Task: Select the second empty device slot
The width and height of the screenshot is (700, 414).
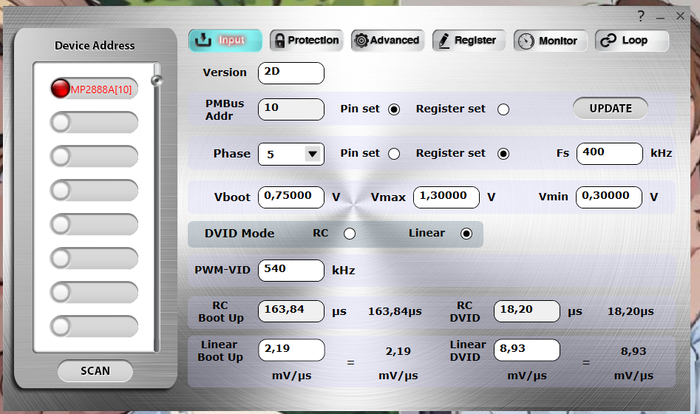Action: (94, 156)
